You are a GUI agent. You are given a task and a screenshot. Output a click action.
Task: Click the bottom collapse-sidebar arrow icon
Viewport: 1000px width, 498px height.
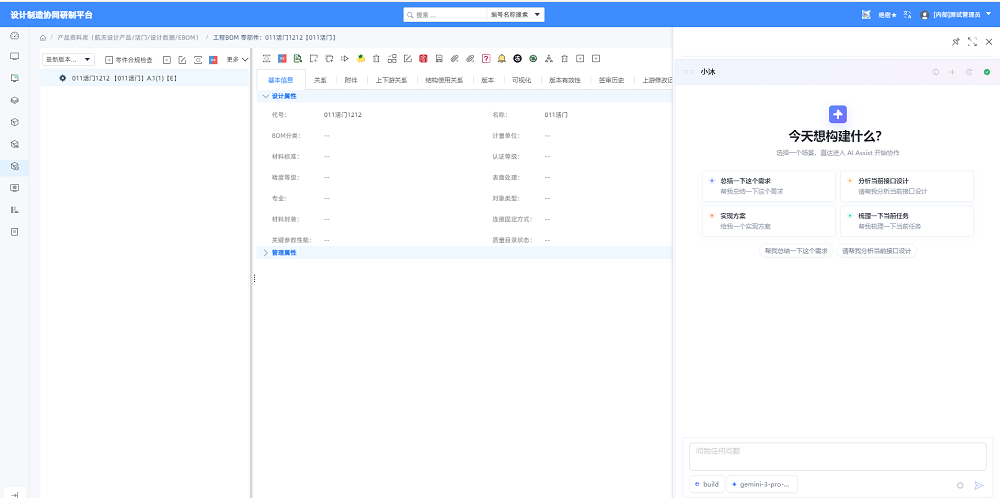point(15,494)
